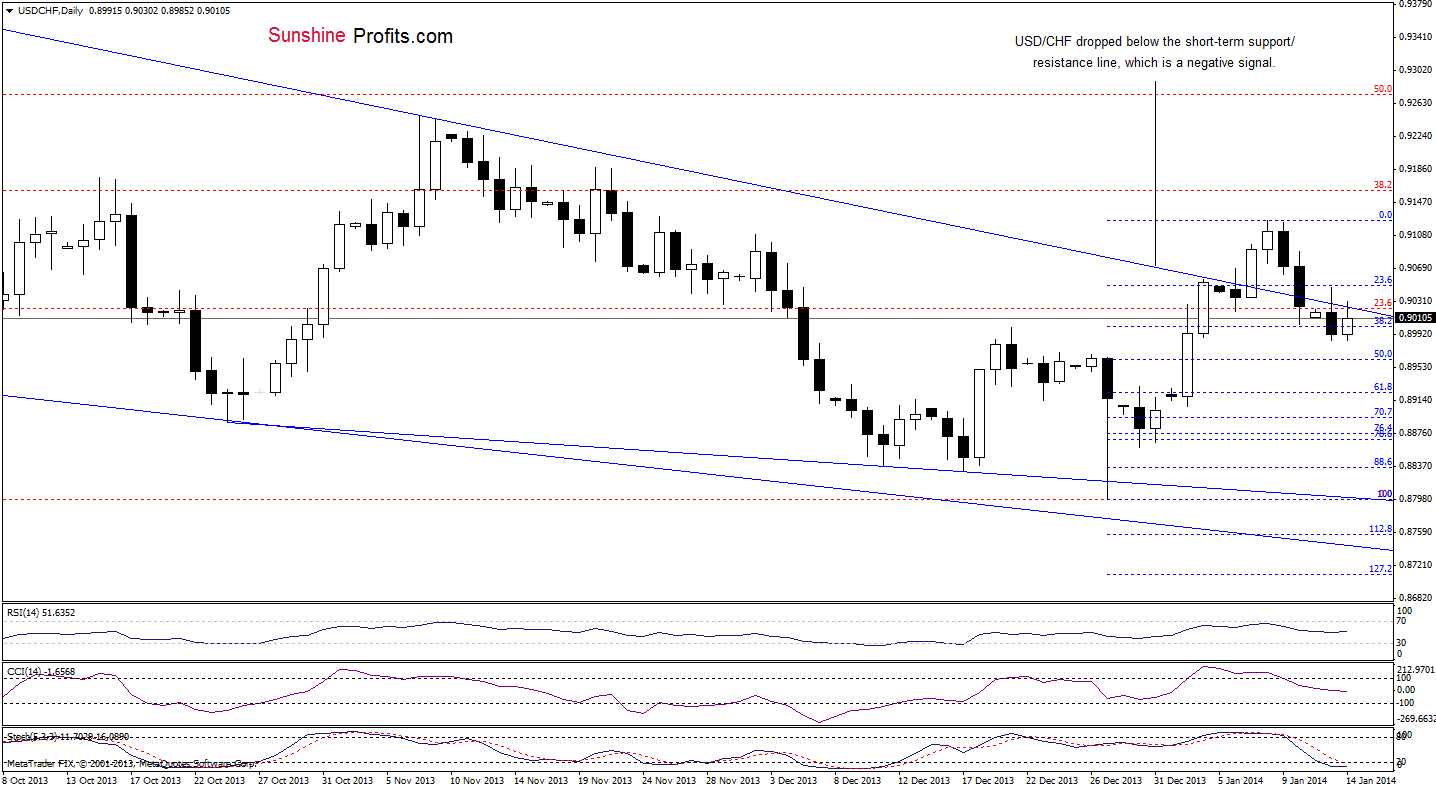The image size is (1436, 789).
Task: Click annotation line 'resistance line, which is a negative signal.'
Action: 1154,62
